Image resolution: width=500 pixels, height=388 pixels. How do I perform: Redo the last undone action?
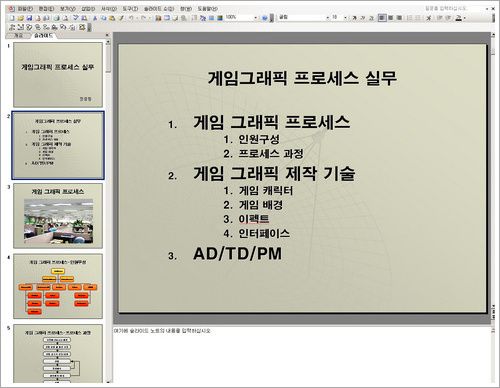click(143, 18)
